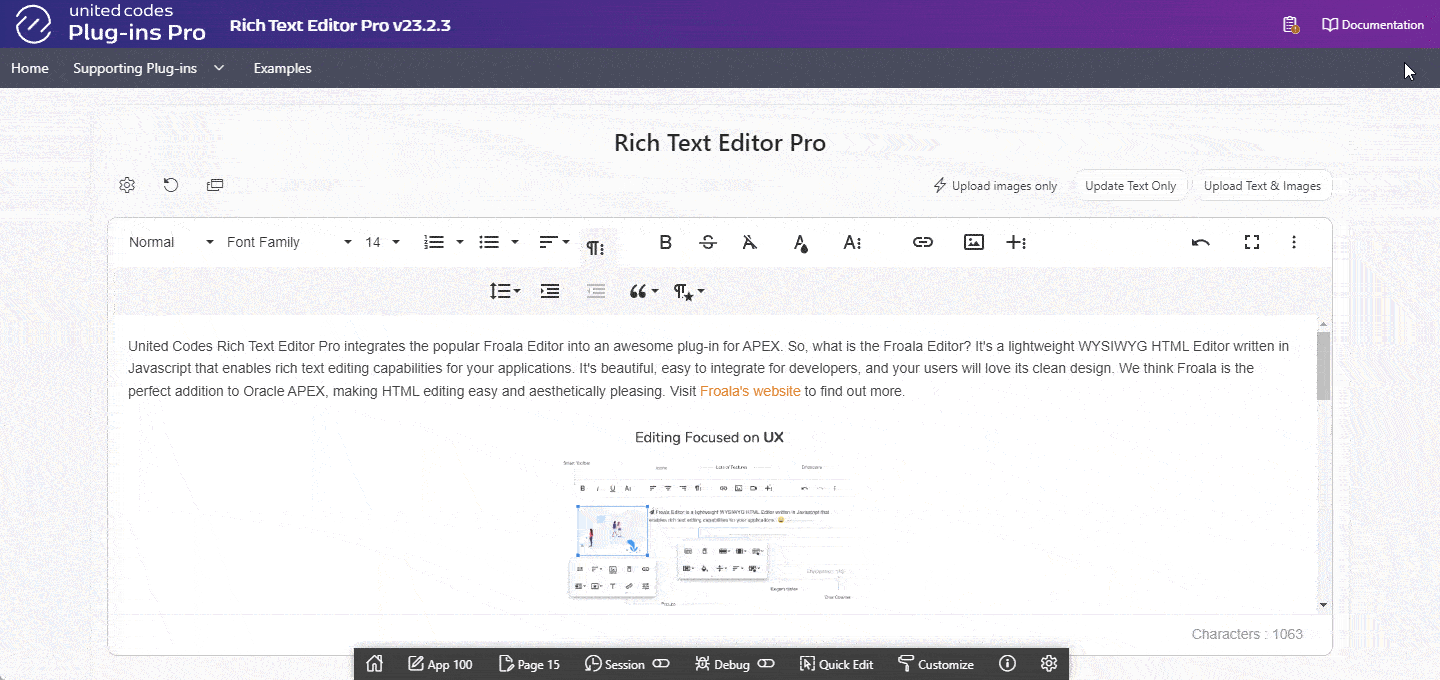Image resolution: width=1440 pixels, height=680 pixels.
Task: Decrease paragraph indent
Action: [x=596, y=291]
